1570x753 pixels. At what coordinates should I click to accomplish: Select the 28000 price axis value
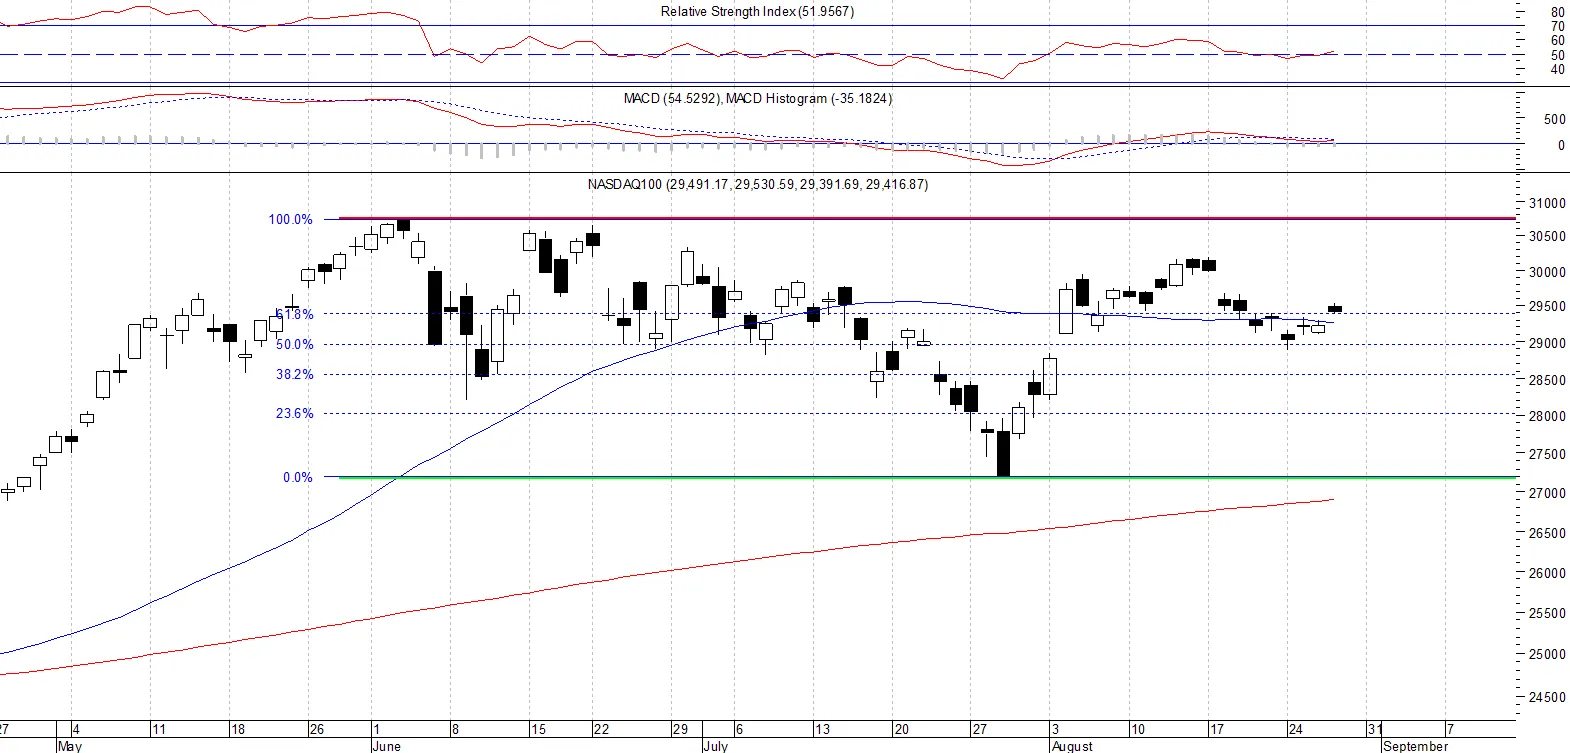[x=1547, y=416]
